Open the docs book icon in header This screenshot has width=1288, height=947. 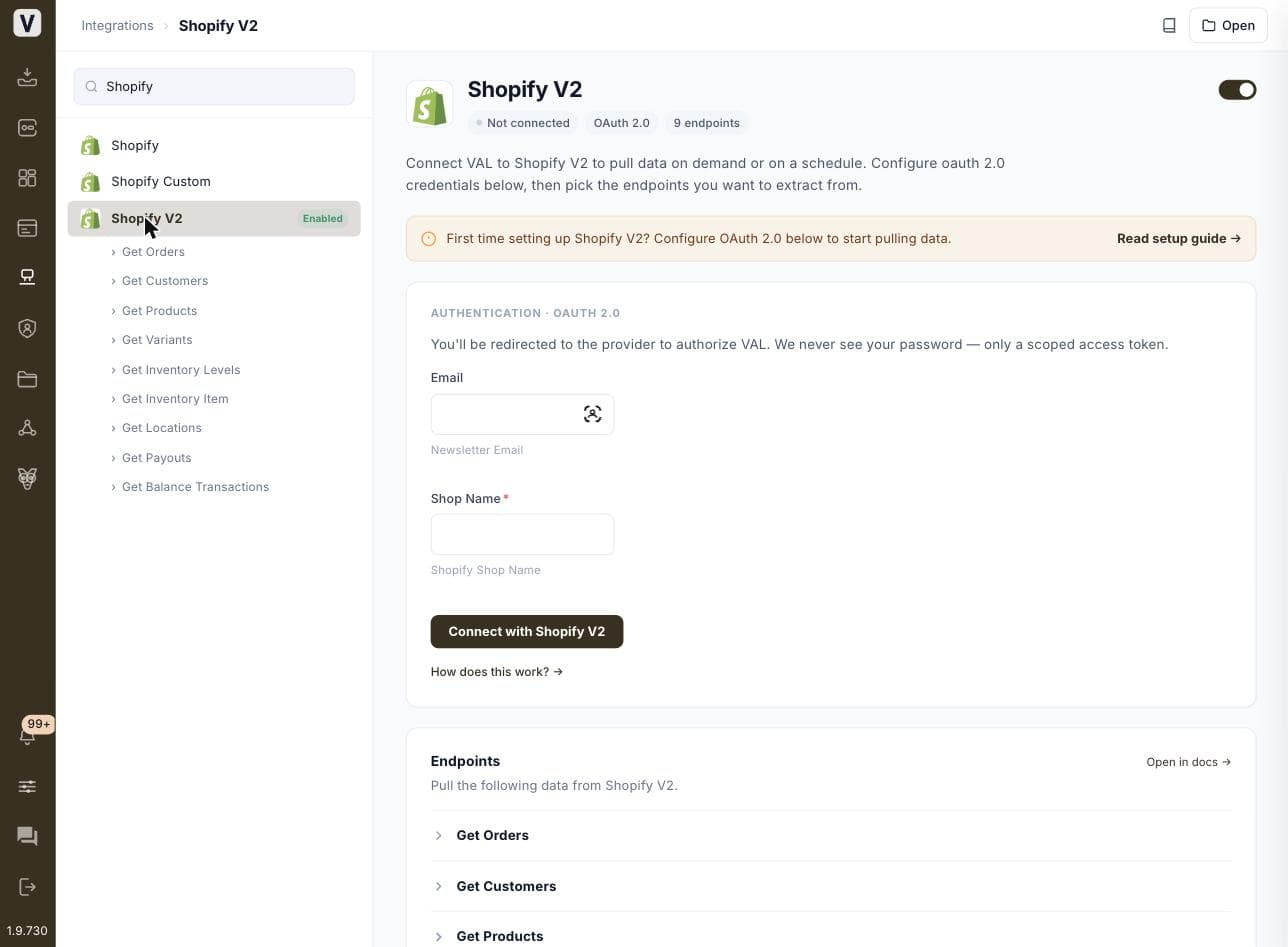click(x=1169, y=26)
